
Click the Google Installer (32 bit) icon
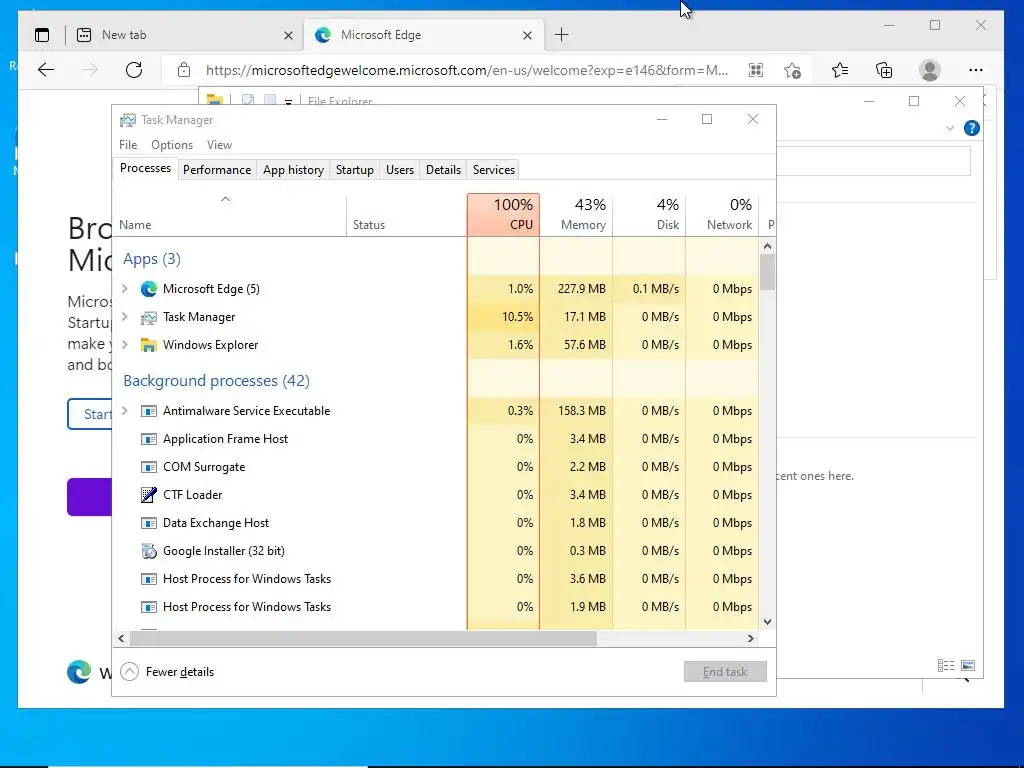(x=149, y=551)
